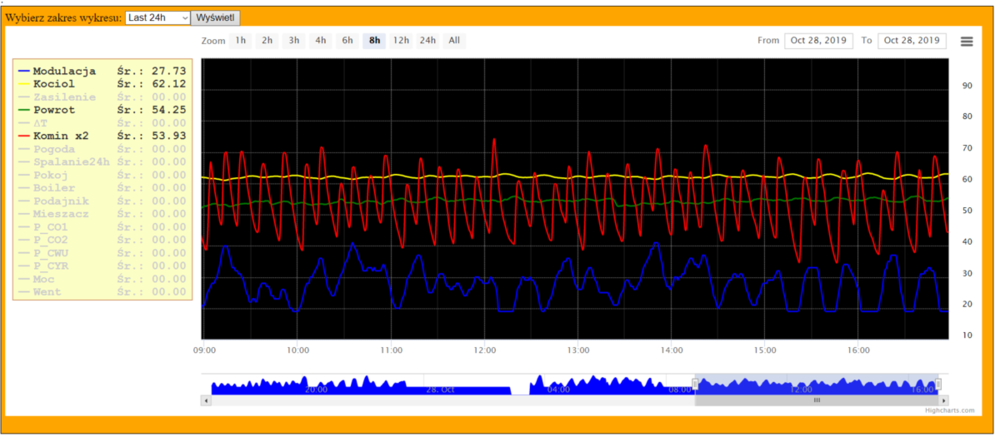Image resolution: width=1000 pixels, height=442 pixels.
Task: Enable the Boiler series in legend
Action: (54, 188)
